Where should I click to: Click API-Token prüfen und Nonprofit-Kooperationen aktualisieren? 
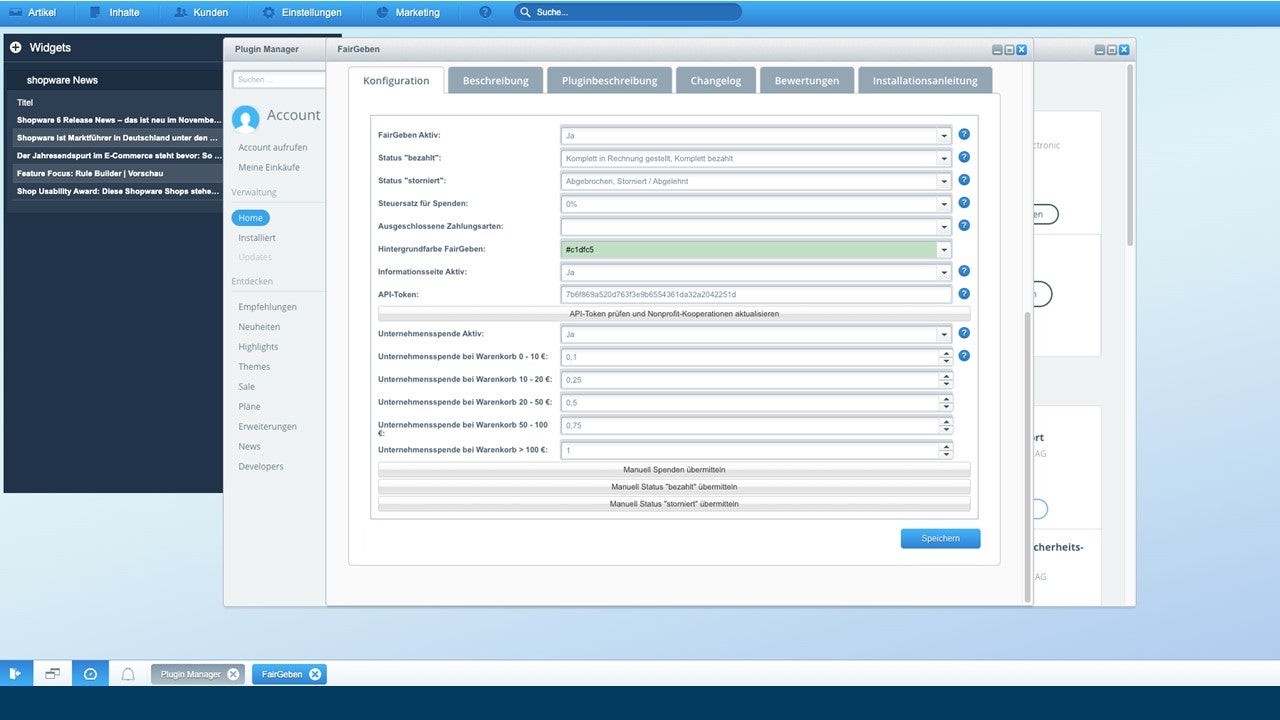click(674, 314)
